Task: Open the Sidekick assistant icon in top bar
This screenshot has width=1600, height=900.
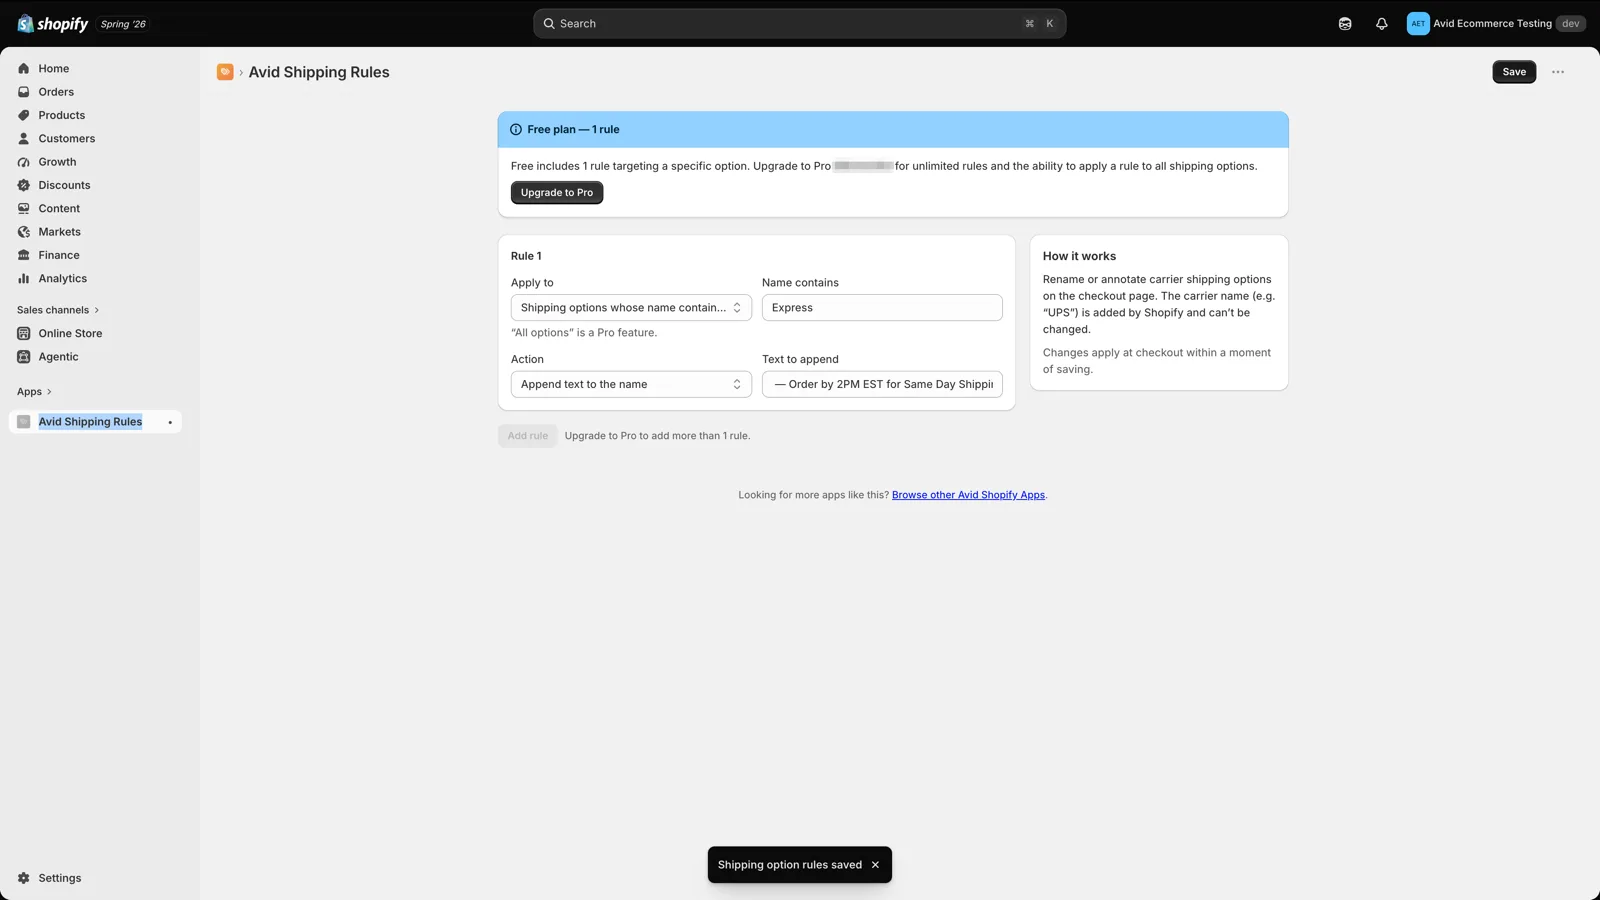Action: (x=1345, y=24)
